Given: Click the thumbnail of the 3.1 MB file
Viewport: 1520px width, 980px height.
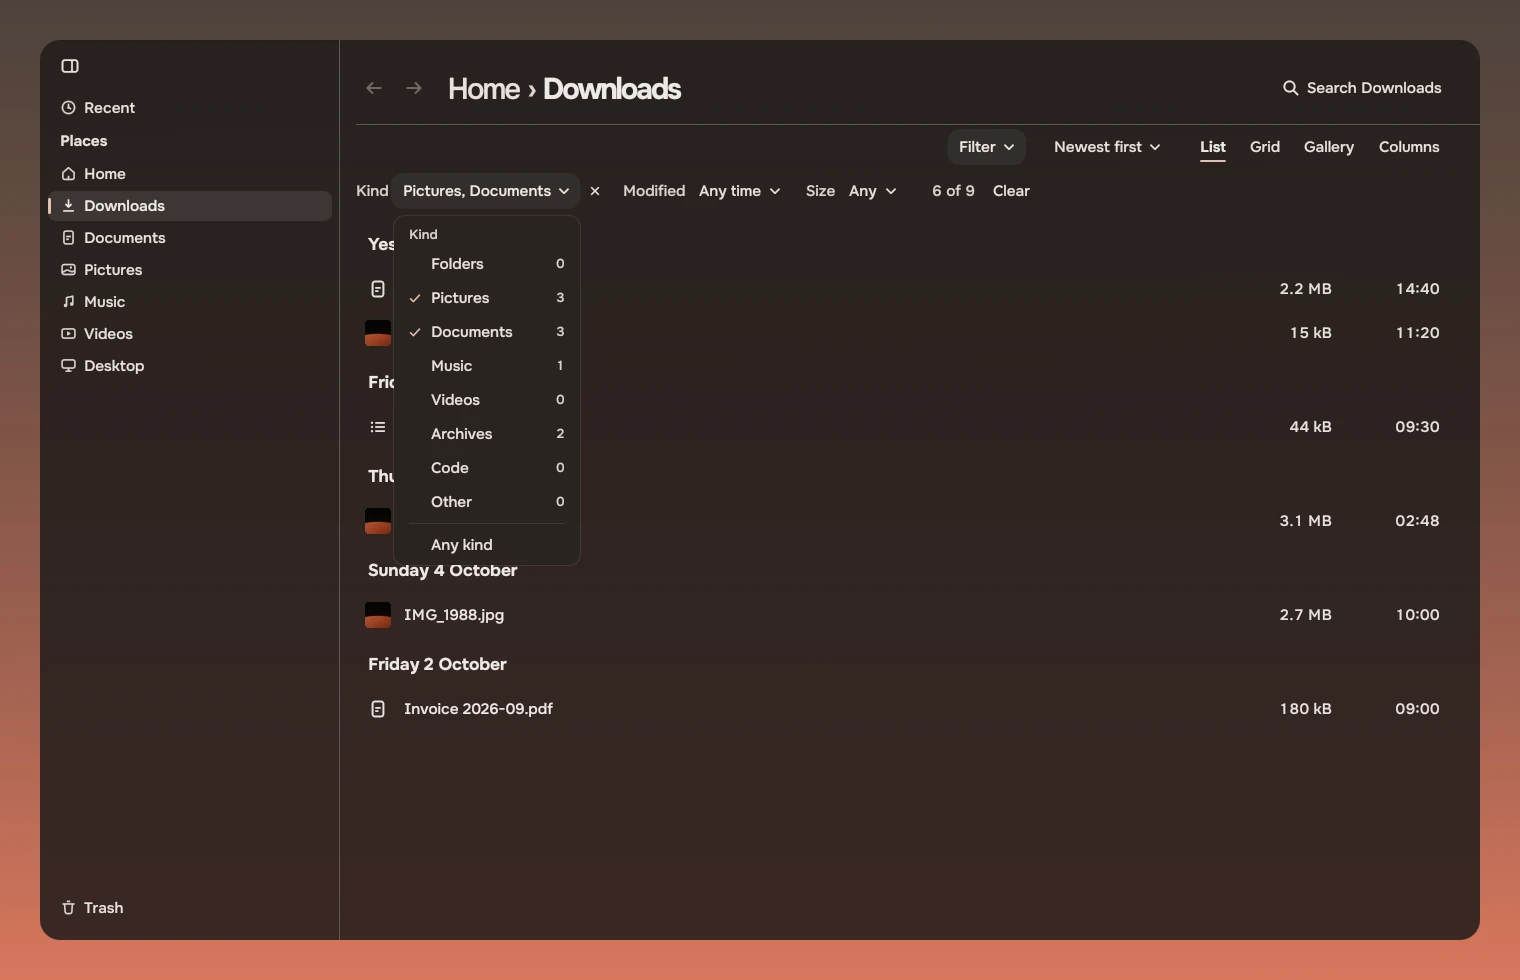Looking at the screenshot, I should (378, 521).
